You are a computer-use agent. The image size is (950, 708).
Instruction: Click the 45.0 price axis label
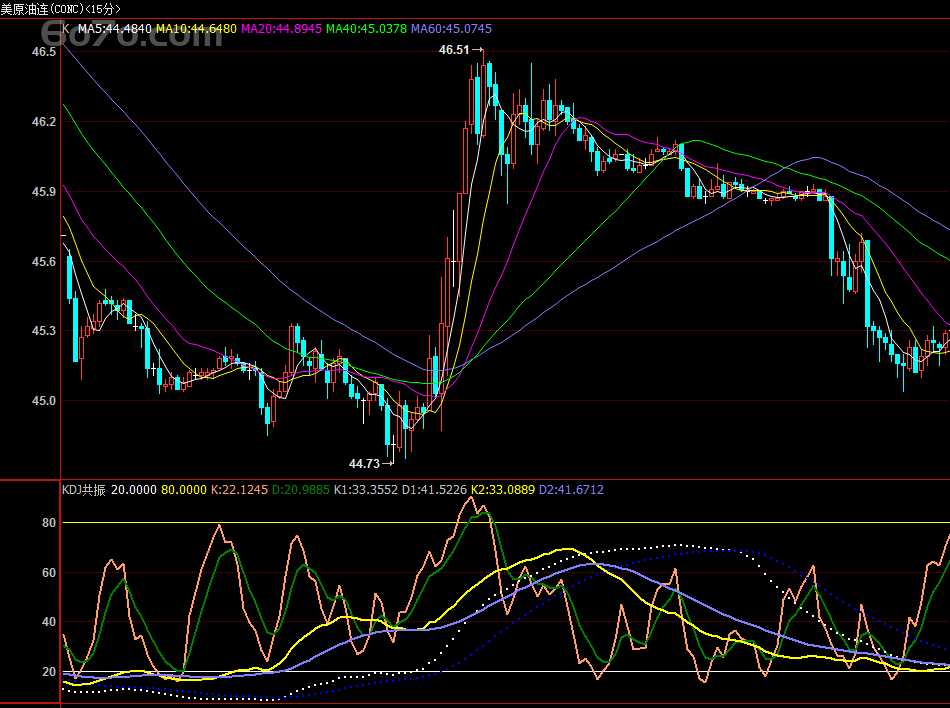tap(44, 401)
